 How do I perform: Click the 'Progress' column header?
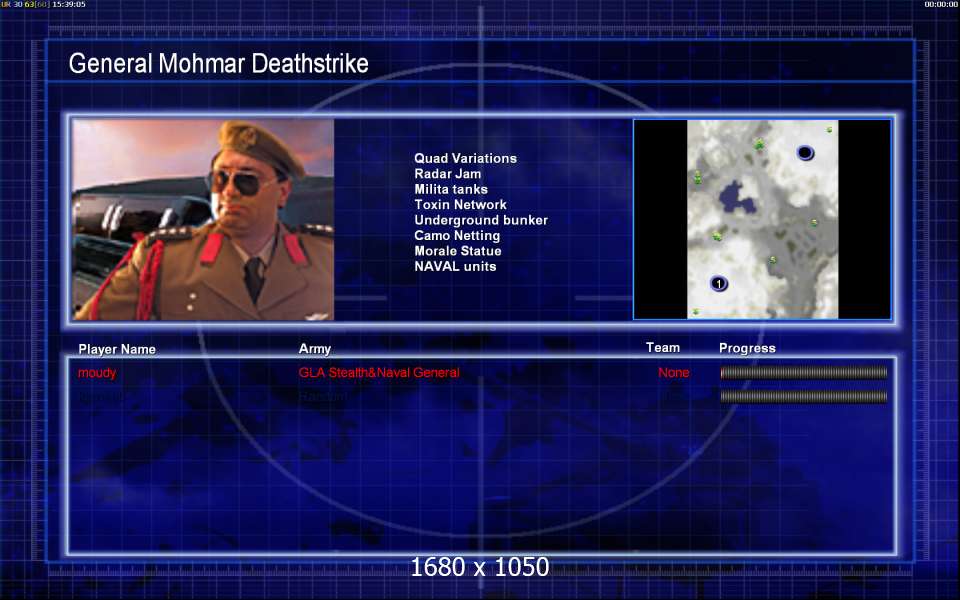click(x=748, y=348)
